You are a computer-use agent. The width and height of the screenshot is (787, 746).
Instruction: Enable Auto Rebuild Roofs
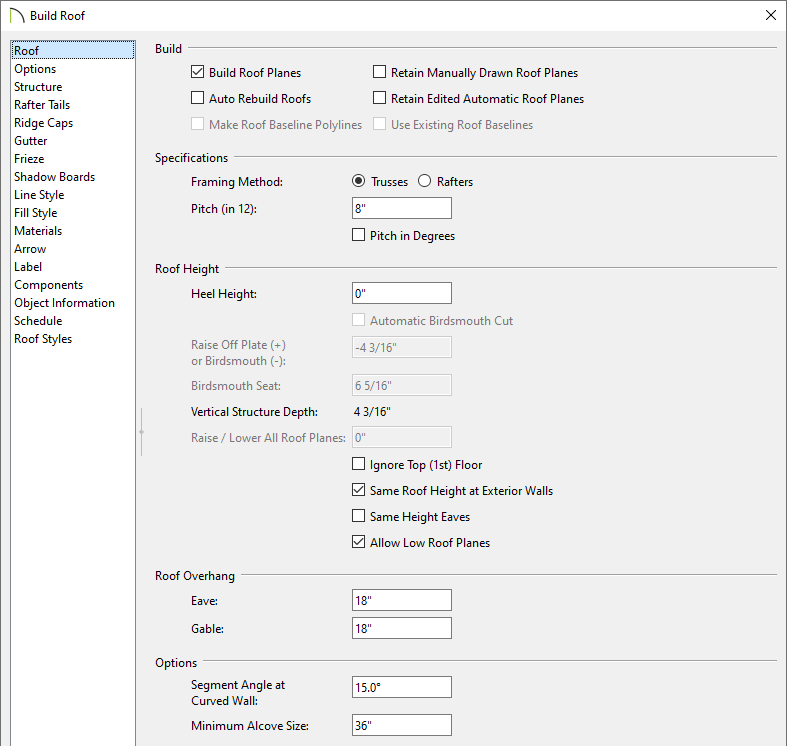(198, 97)
